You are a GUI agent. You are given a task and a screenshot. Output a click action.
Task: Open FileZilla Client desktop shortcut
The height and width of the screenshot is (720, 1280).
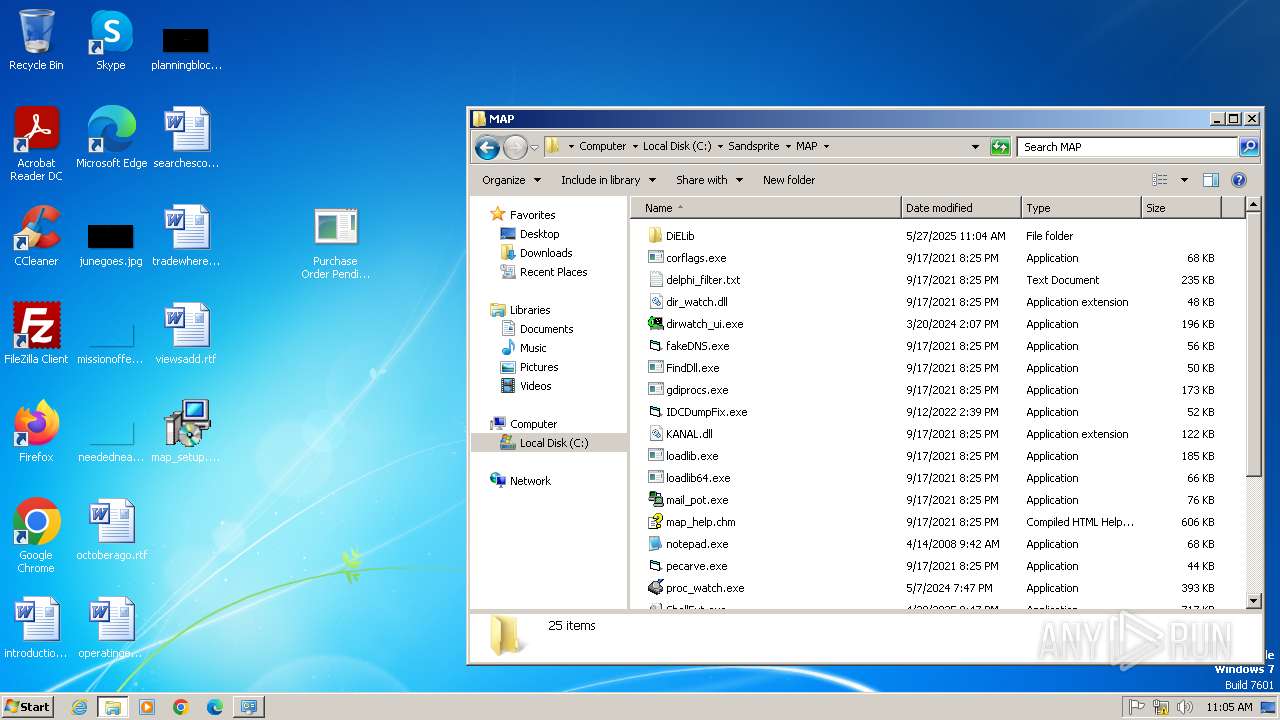tap(36, 334)
